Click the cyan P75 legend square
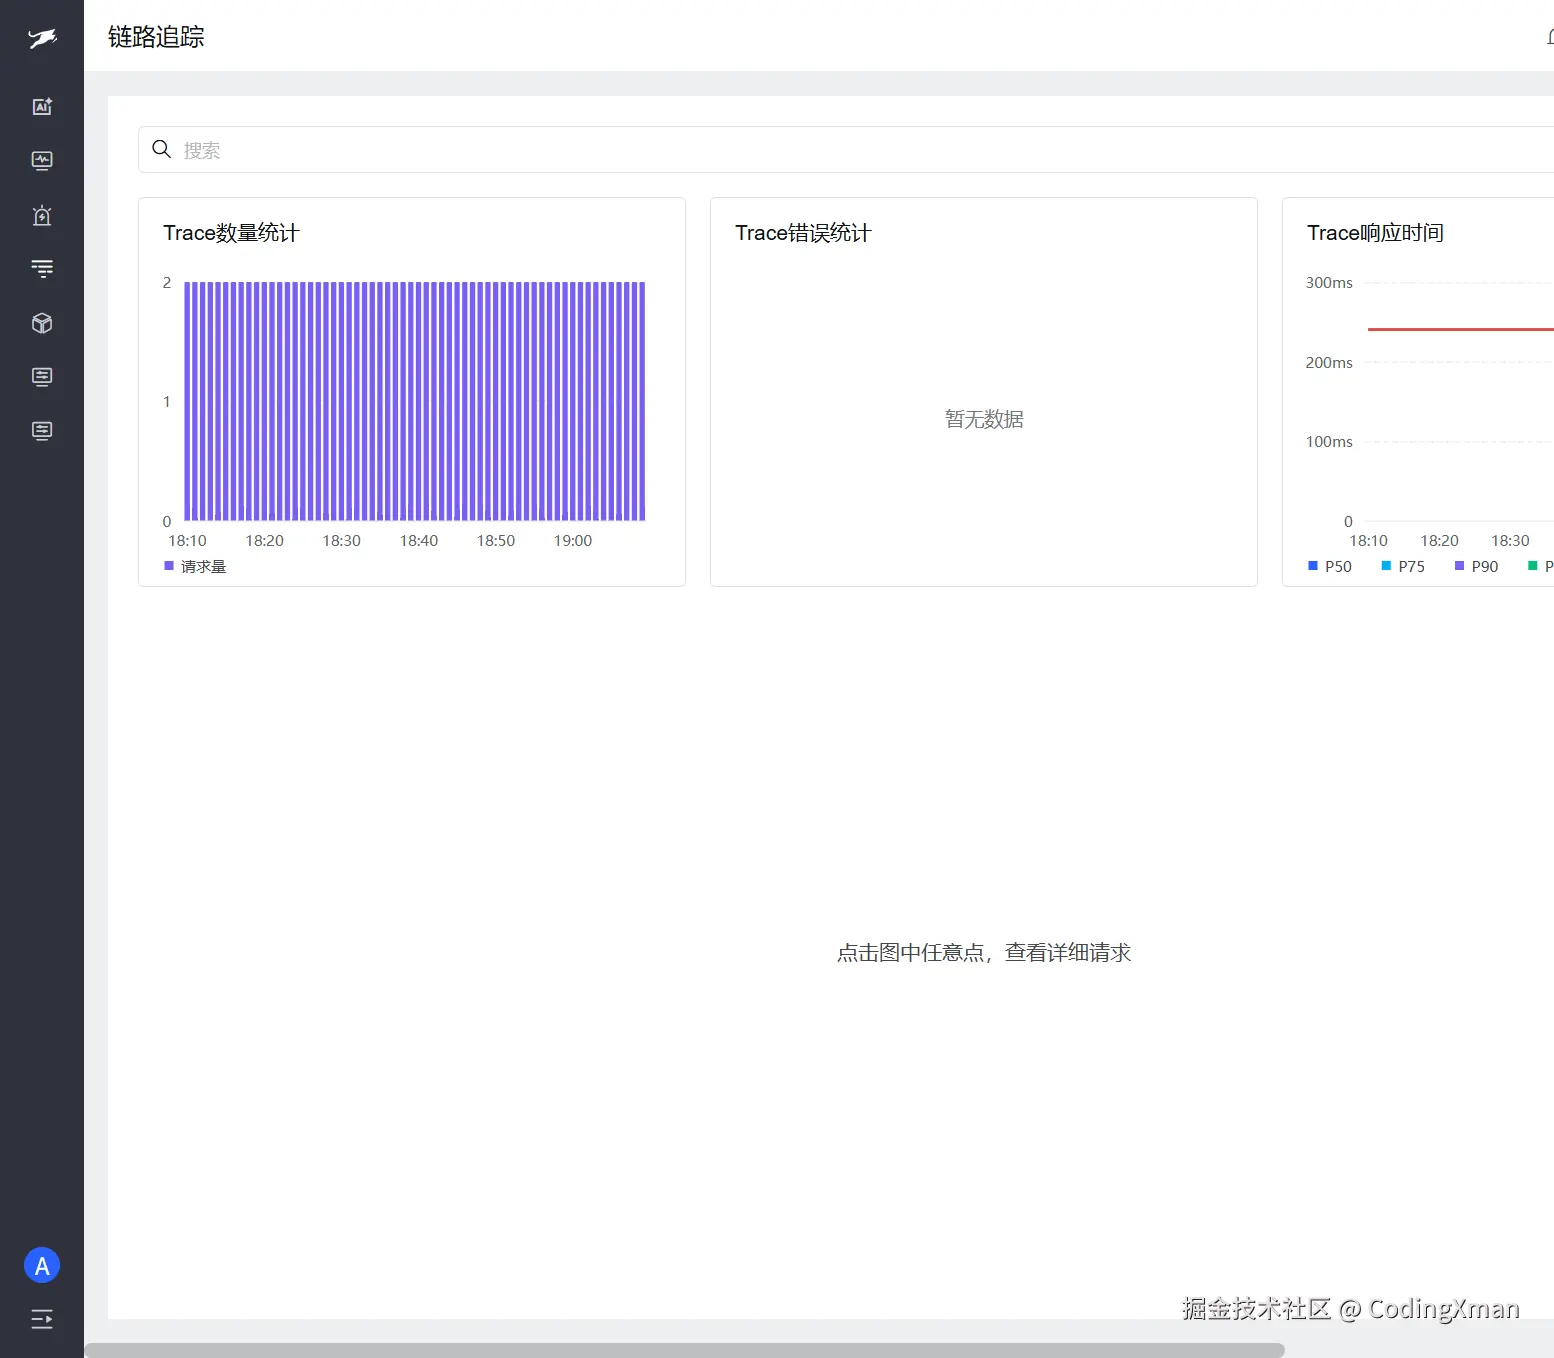 click(x=1386, y=566)
